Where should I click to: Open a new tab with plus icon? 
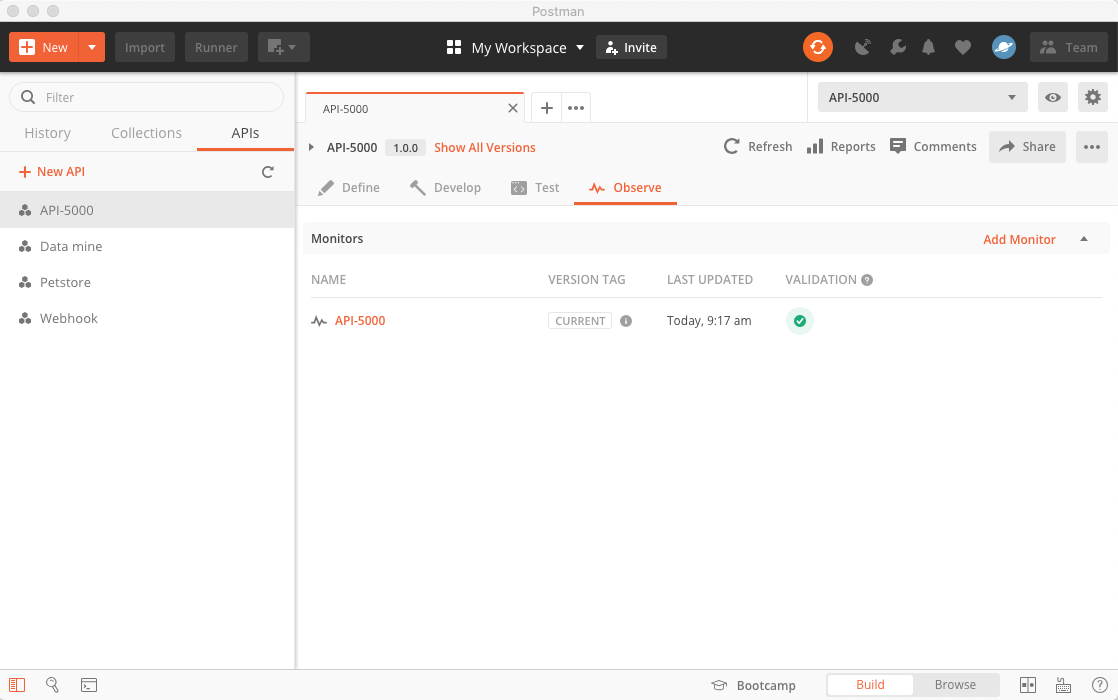pyautogui.click(x=547, y=108)
